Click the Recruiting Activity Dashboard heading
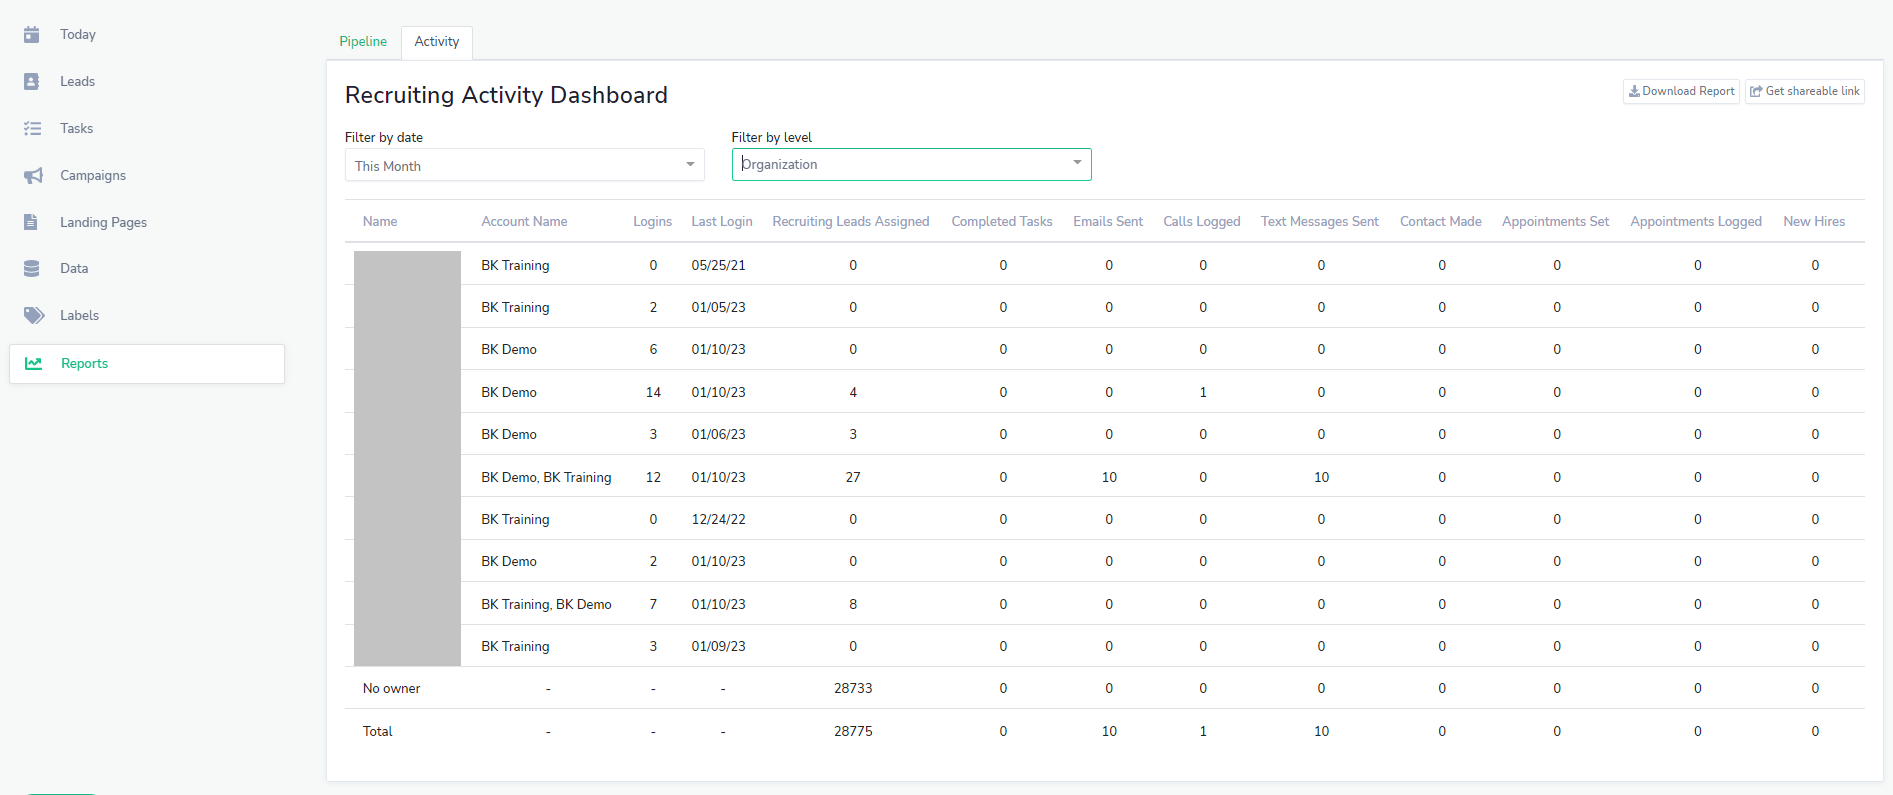The width and height of the screenshot is (1893, 795). pyautogui.click(x=506, y=95)
